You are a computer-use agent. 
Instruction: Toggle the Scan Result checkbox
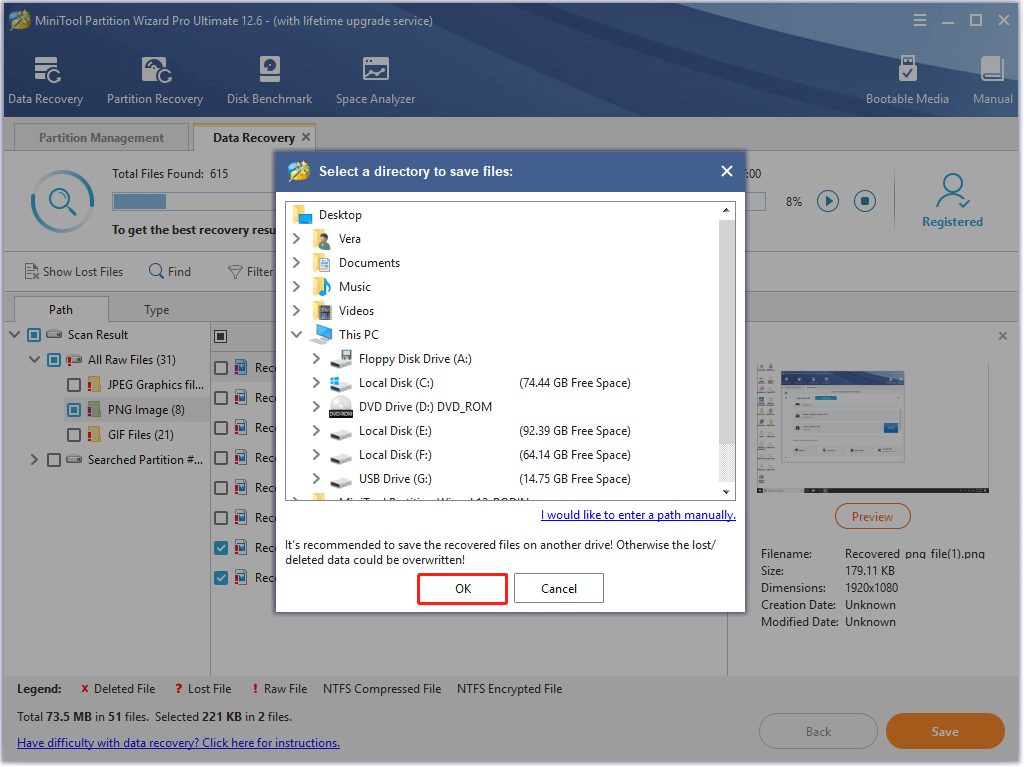click(34, 335)
